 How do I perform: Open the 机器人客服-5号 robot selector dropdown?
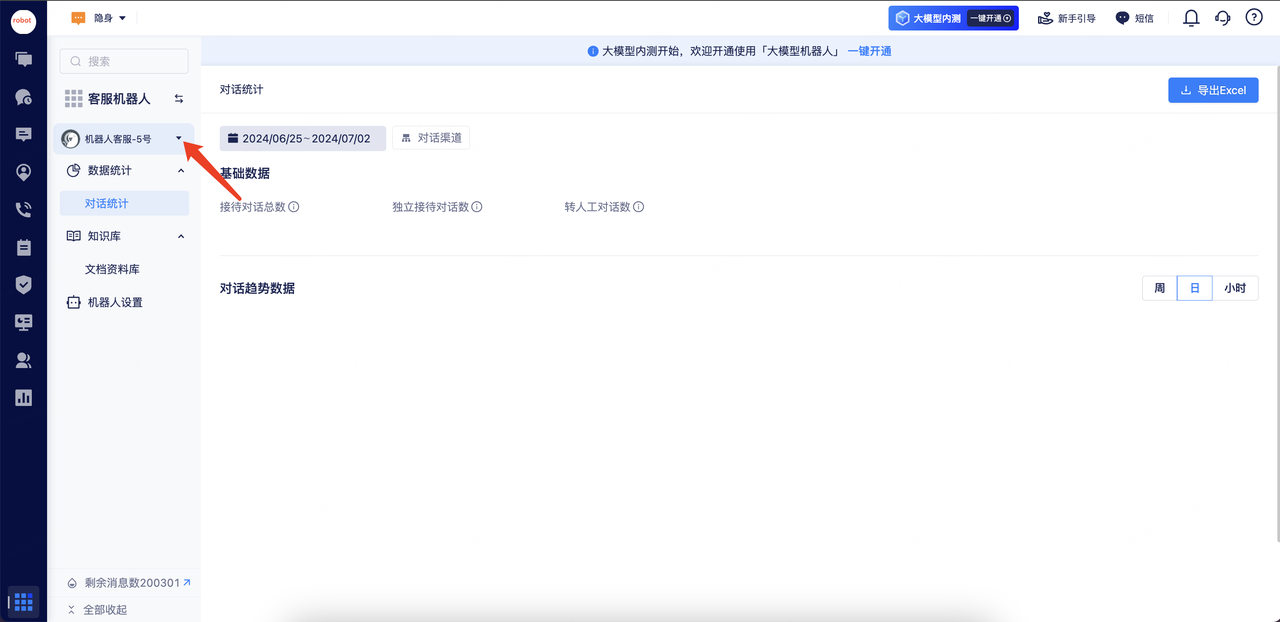pyautogui.click(x=124, y=139)
